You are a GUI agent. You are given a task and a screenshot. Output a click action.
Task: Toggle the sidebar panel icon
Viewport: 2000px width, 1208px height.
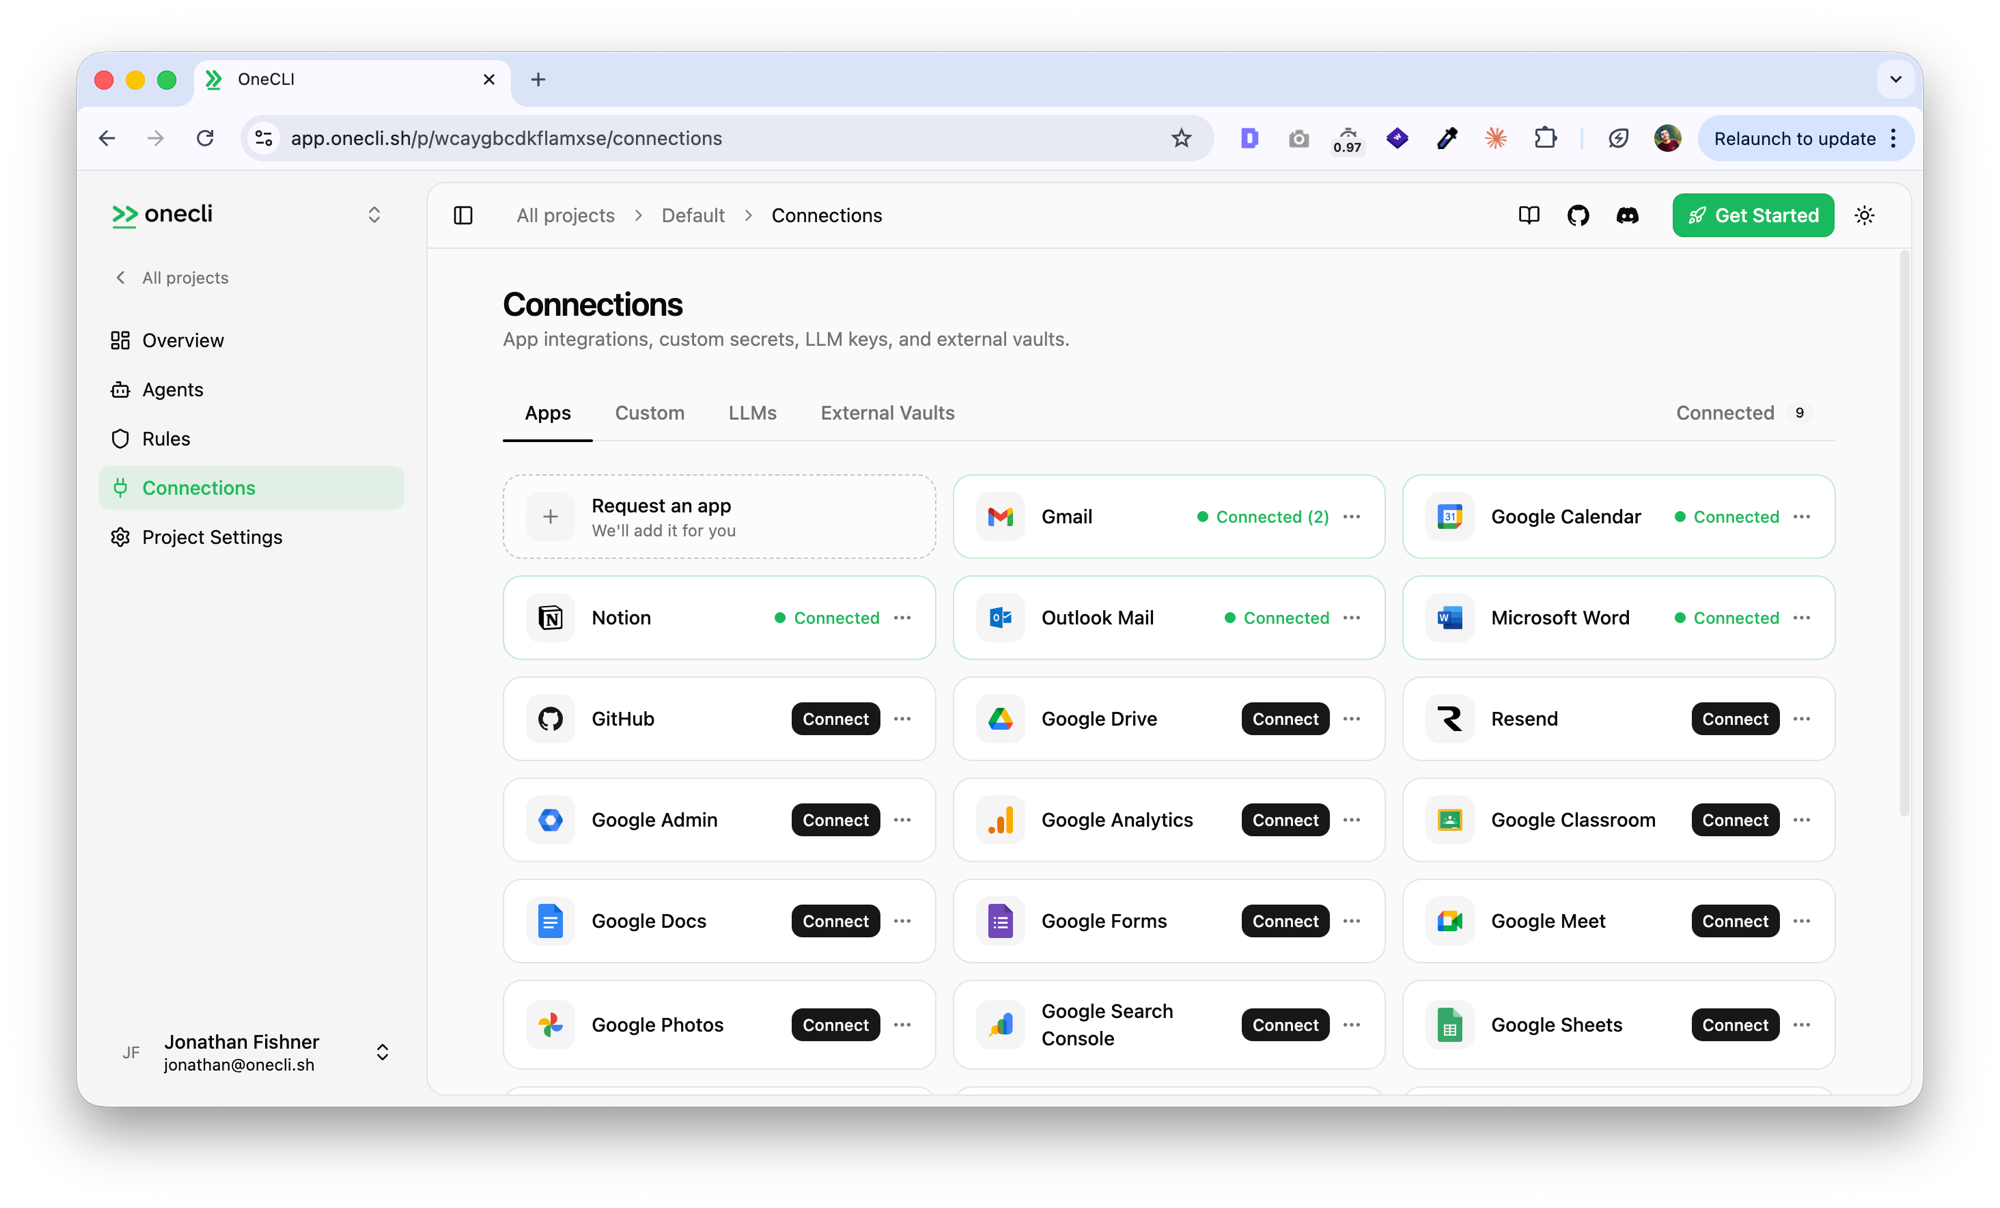(x=463, y=215)
